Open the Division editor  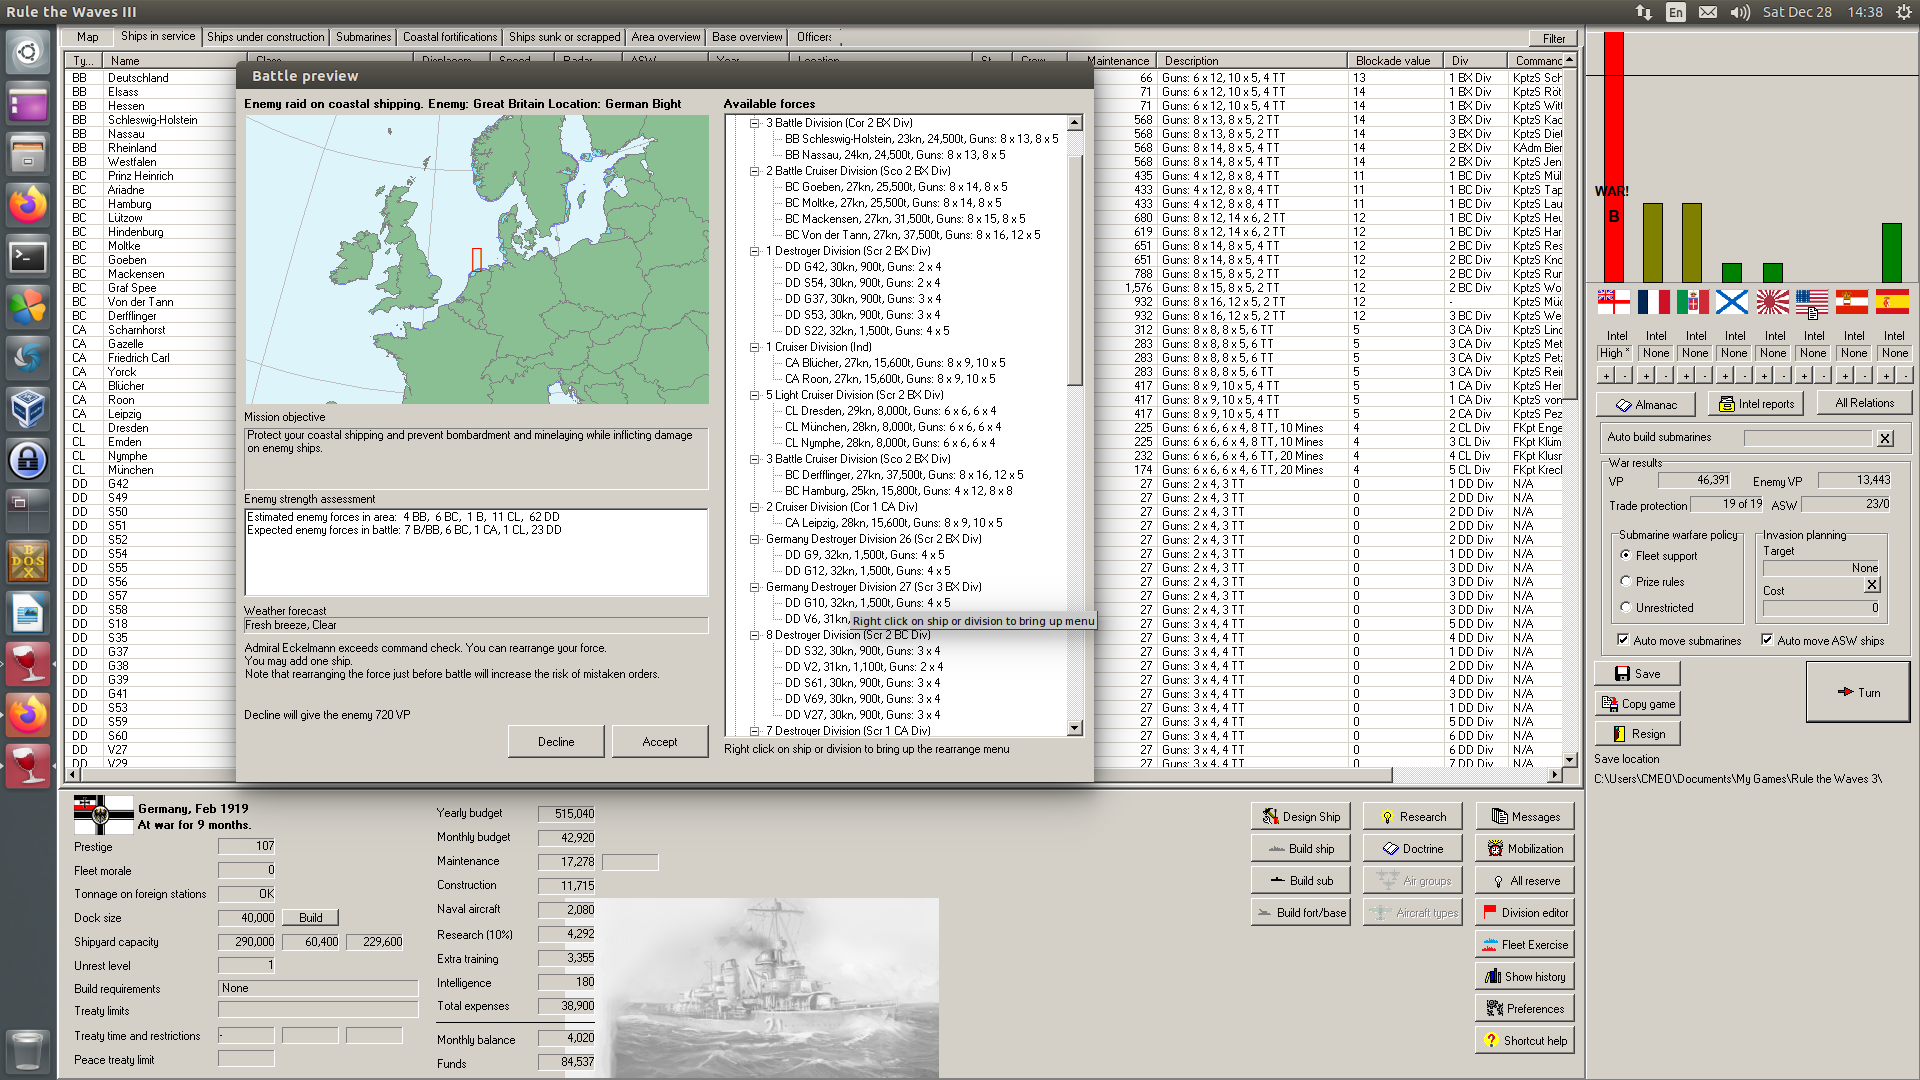click(x=1524, y=913)
